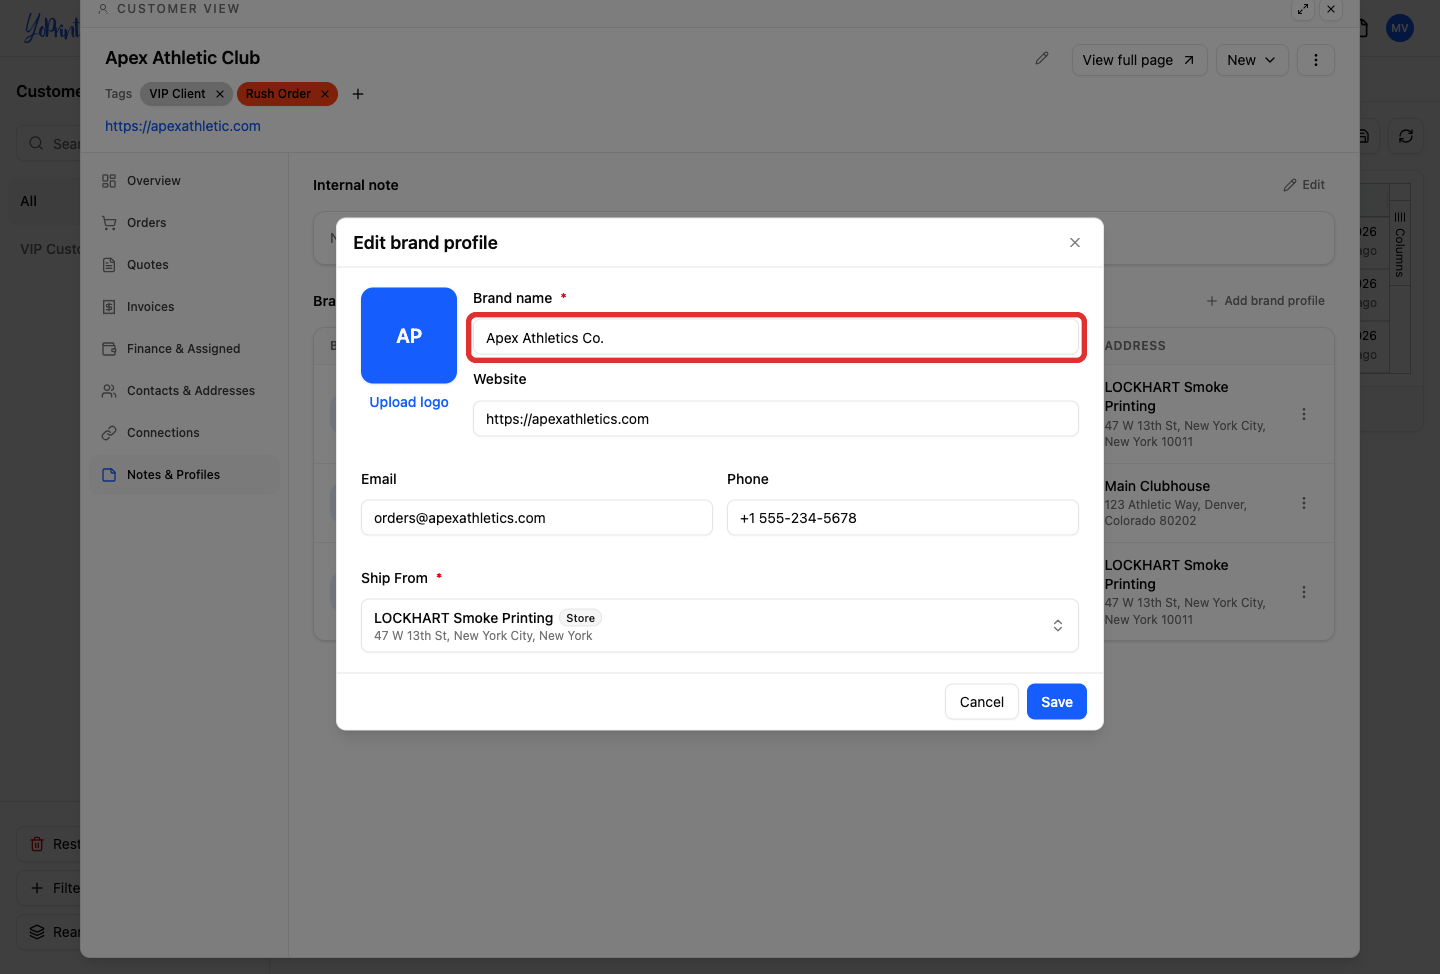This screenshot has width=1440, height=974.
Task: Click the Email input field
Action: [x=537, y=518]
